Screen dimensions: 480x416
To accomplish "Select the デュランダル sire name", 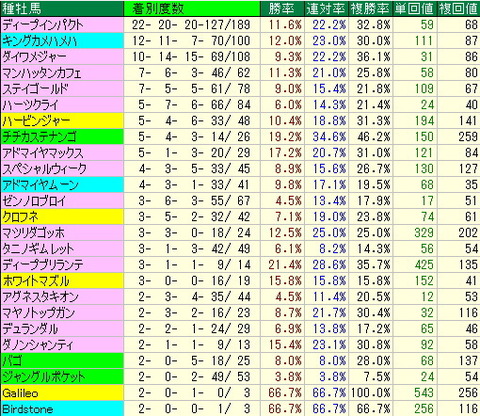I will point(30,329).
